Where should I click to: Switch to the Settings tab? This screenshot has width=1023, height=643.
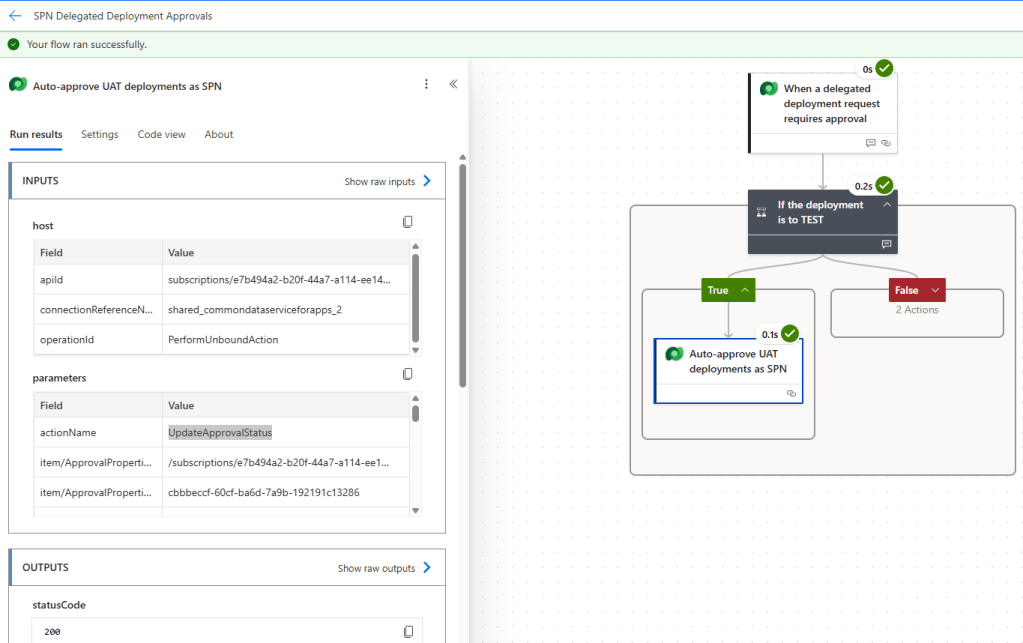pyautogui.click(x=99, y=134)
